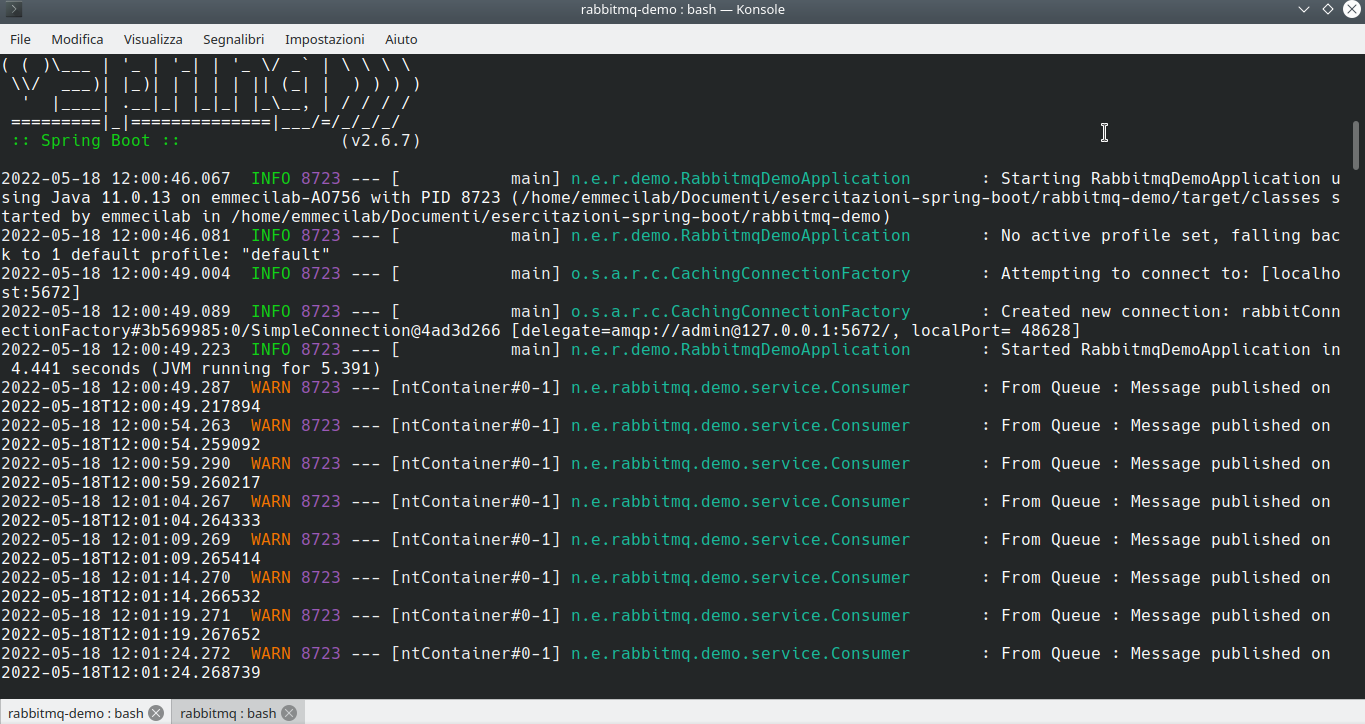Click 'Starting RabbitmqDemoApplication' log message

pos(1160,179)
